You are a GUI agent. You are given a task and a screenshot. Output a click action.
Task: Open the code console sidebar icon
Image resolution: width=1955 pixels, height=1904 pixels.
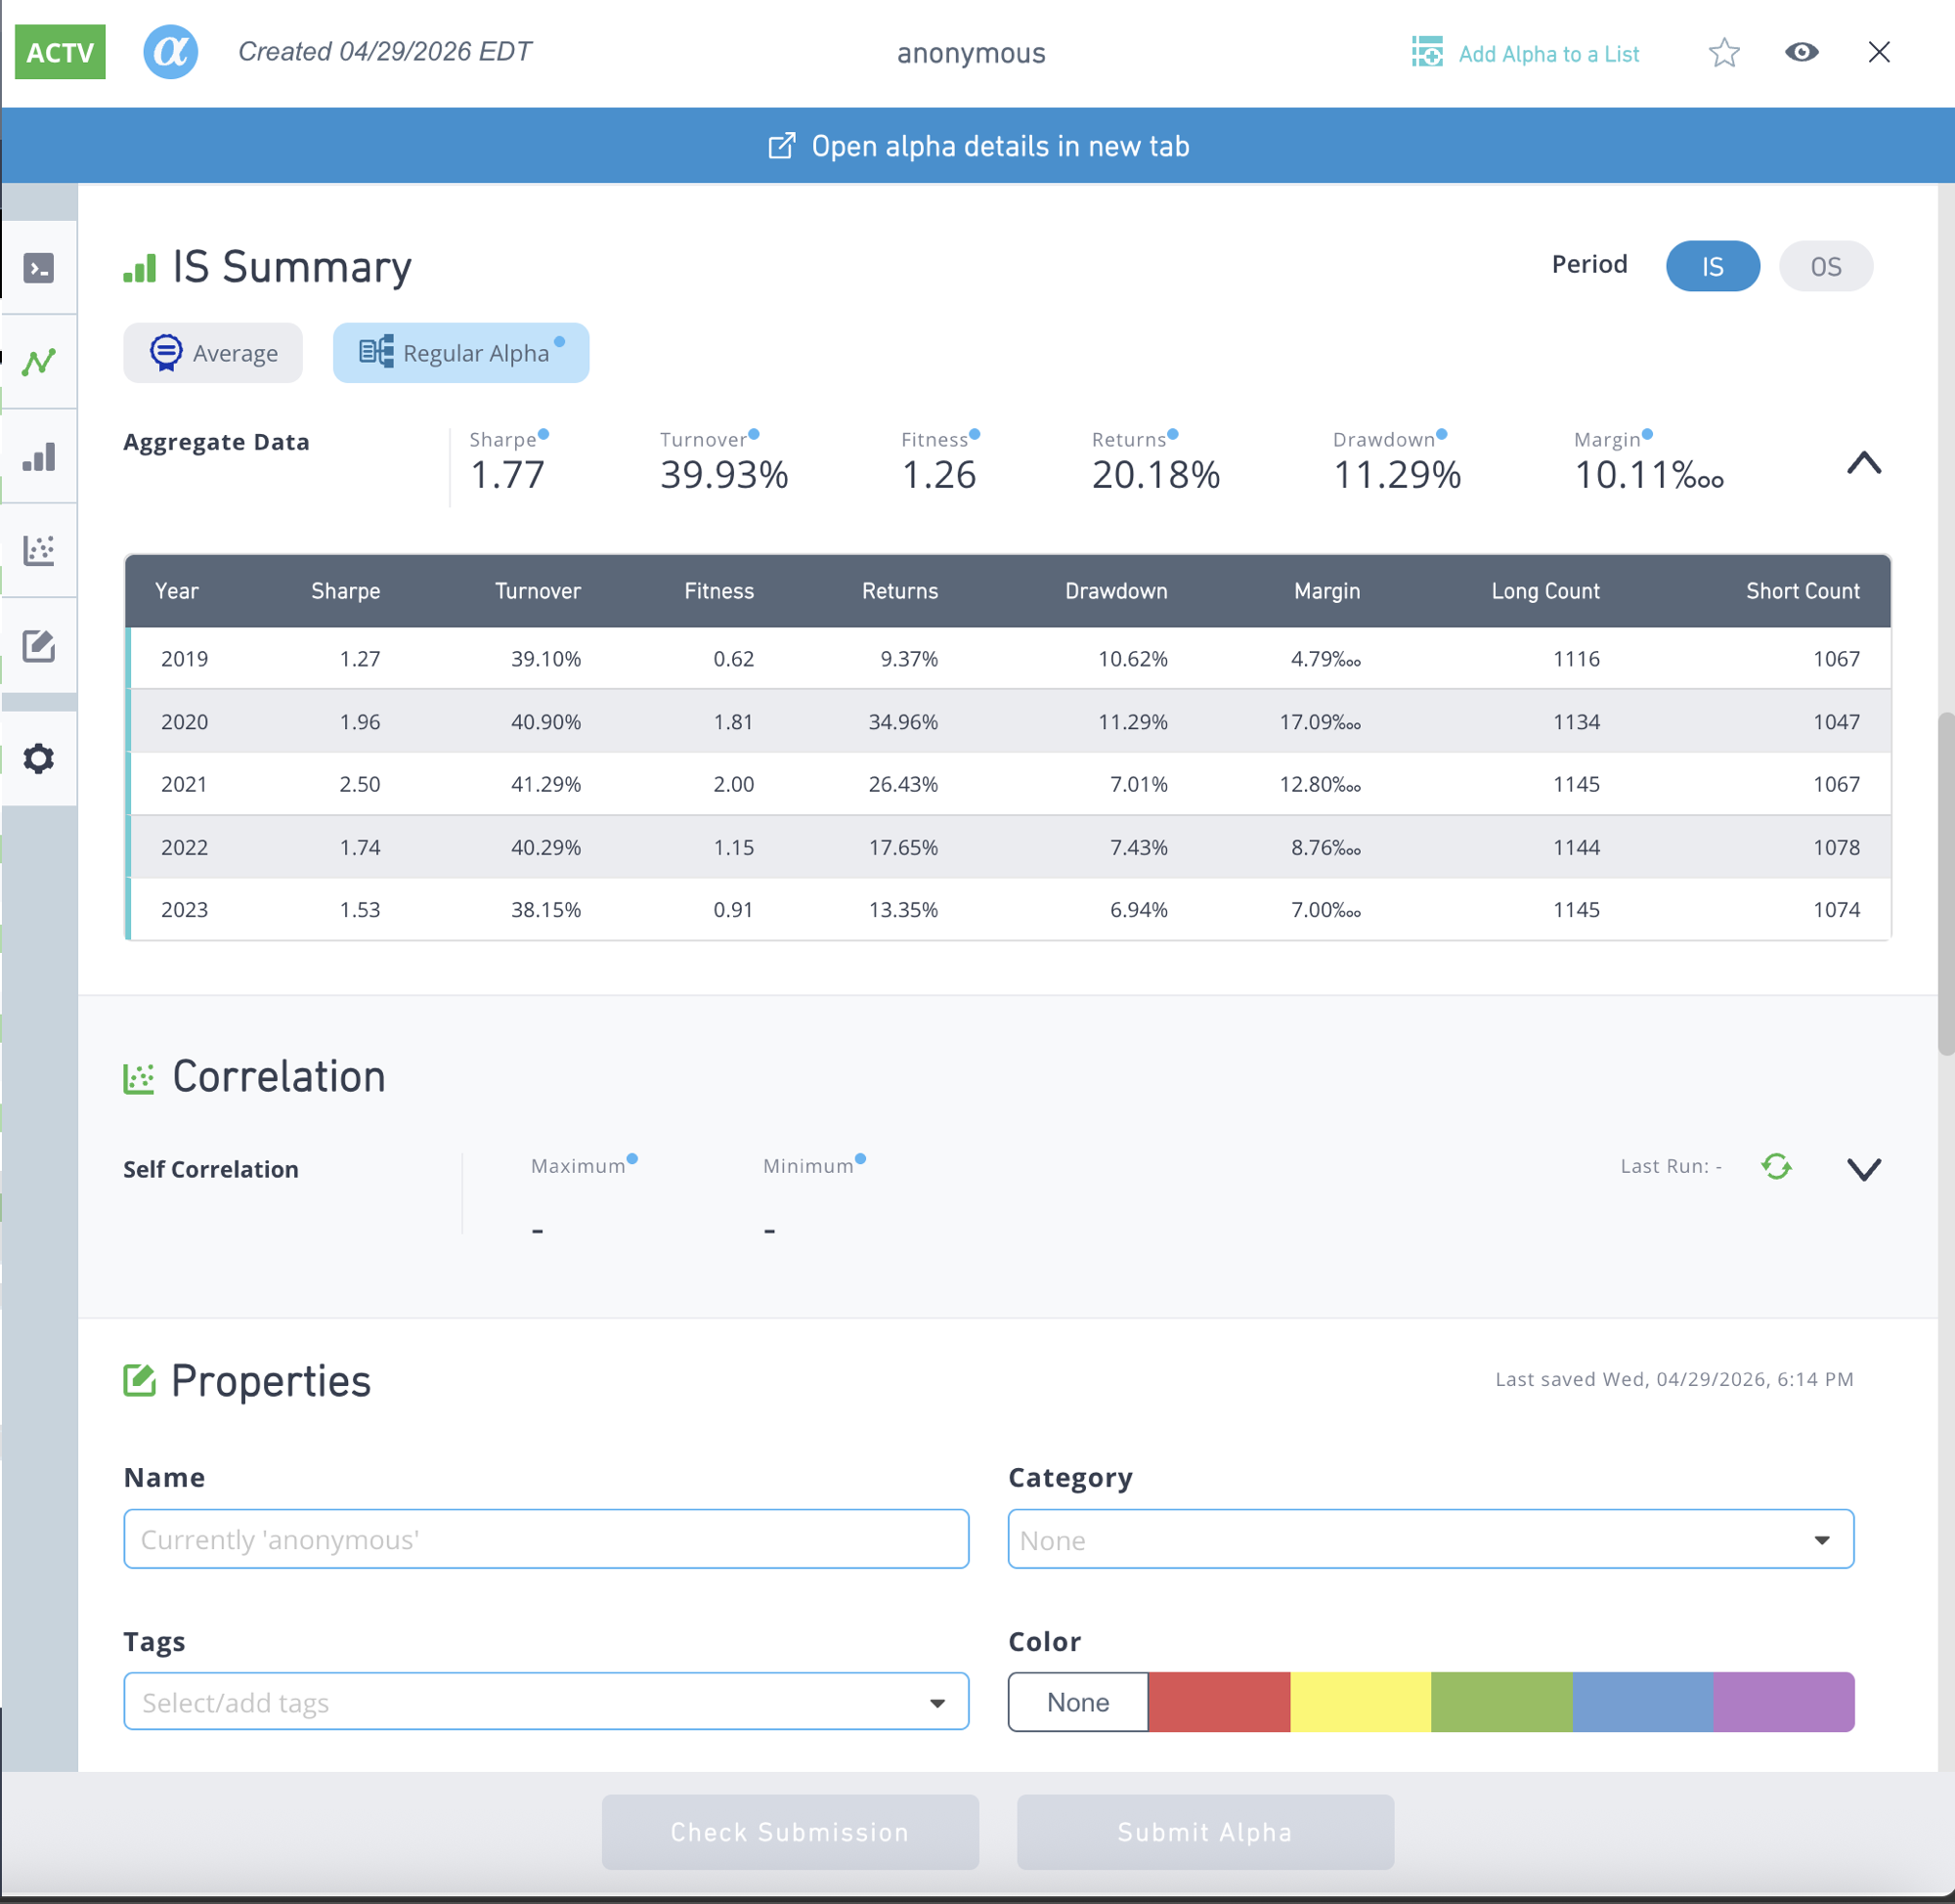tap(39, 268)
